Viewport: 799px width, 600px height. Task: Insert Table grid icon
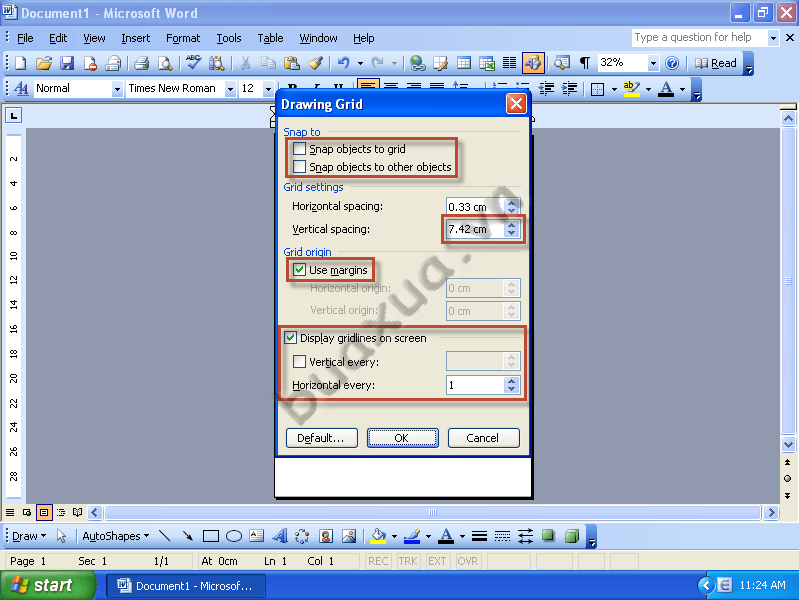pos(464,63)
